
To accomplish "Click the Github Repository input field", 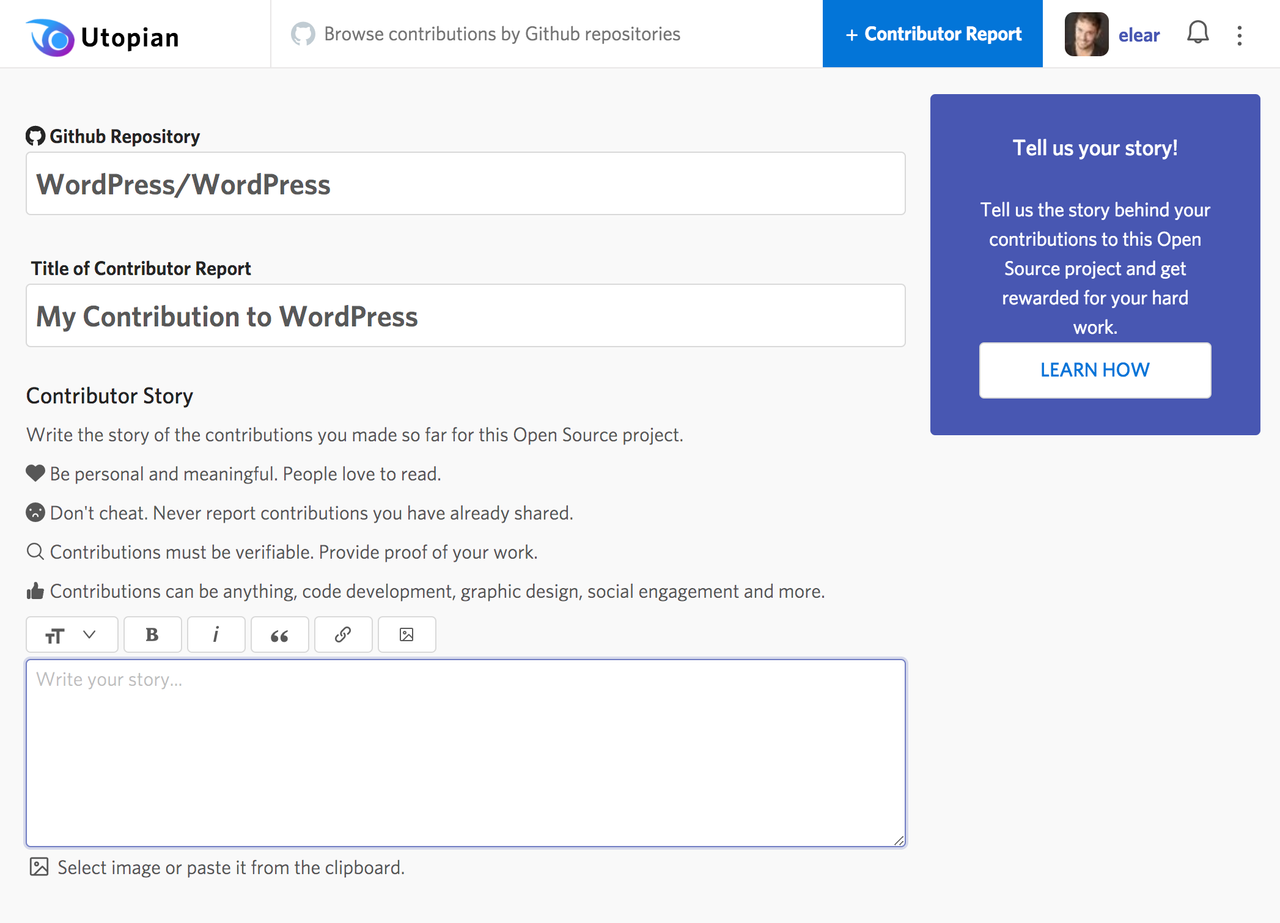I will (466, 184).
